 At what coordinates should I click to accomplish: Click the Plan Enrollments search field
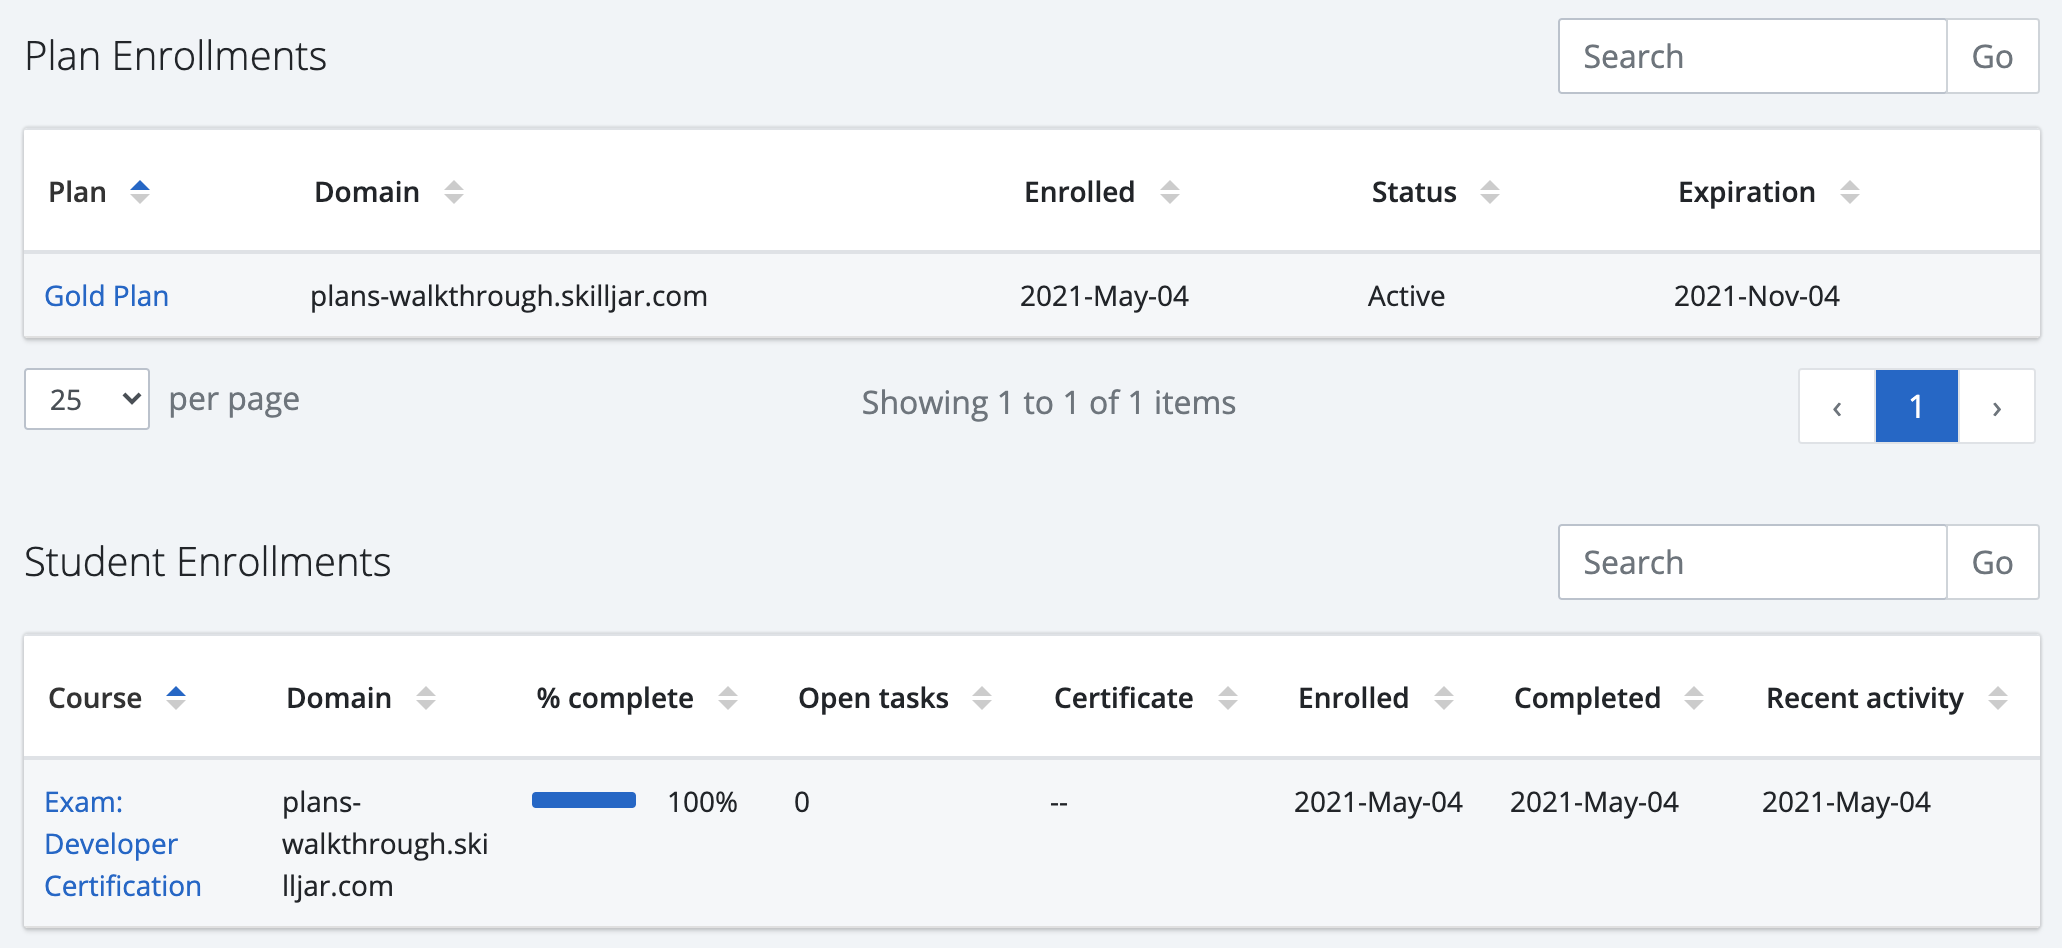click(1752, 57)
